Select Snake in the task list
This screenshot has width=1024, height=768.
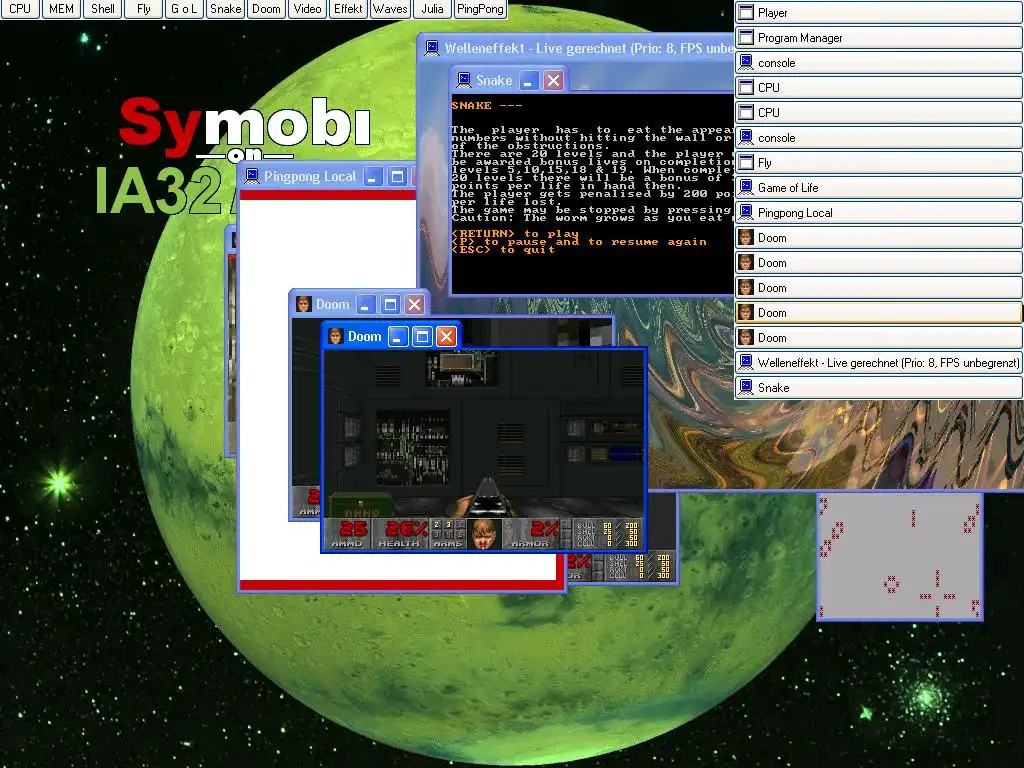click(x=878, y=388)
